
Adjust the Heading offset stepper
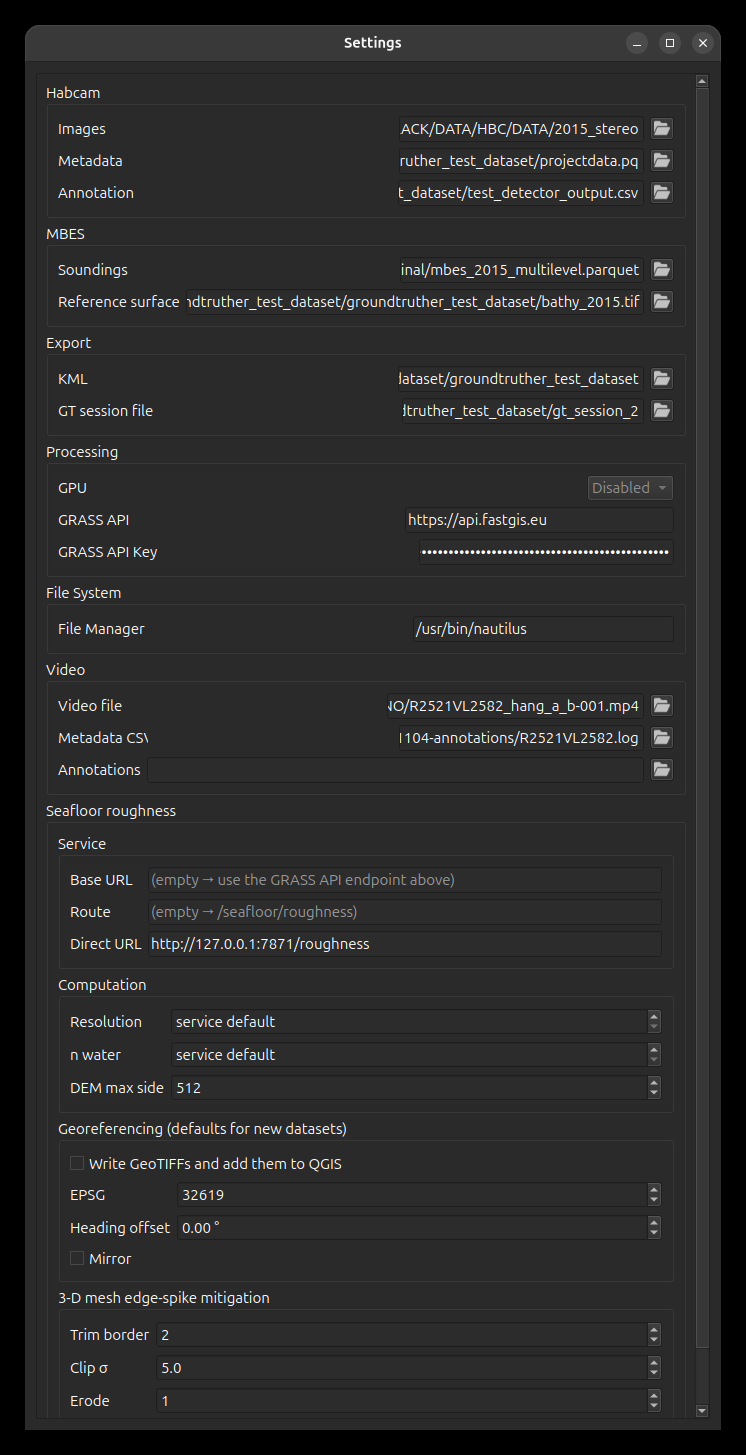[654, 1228]
